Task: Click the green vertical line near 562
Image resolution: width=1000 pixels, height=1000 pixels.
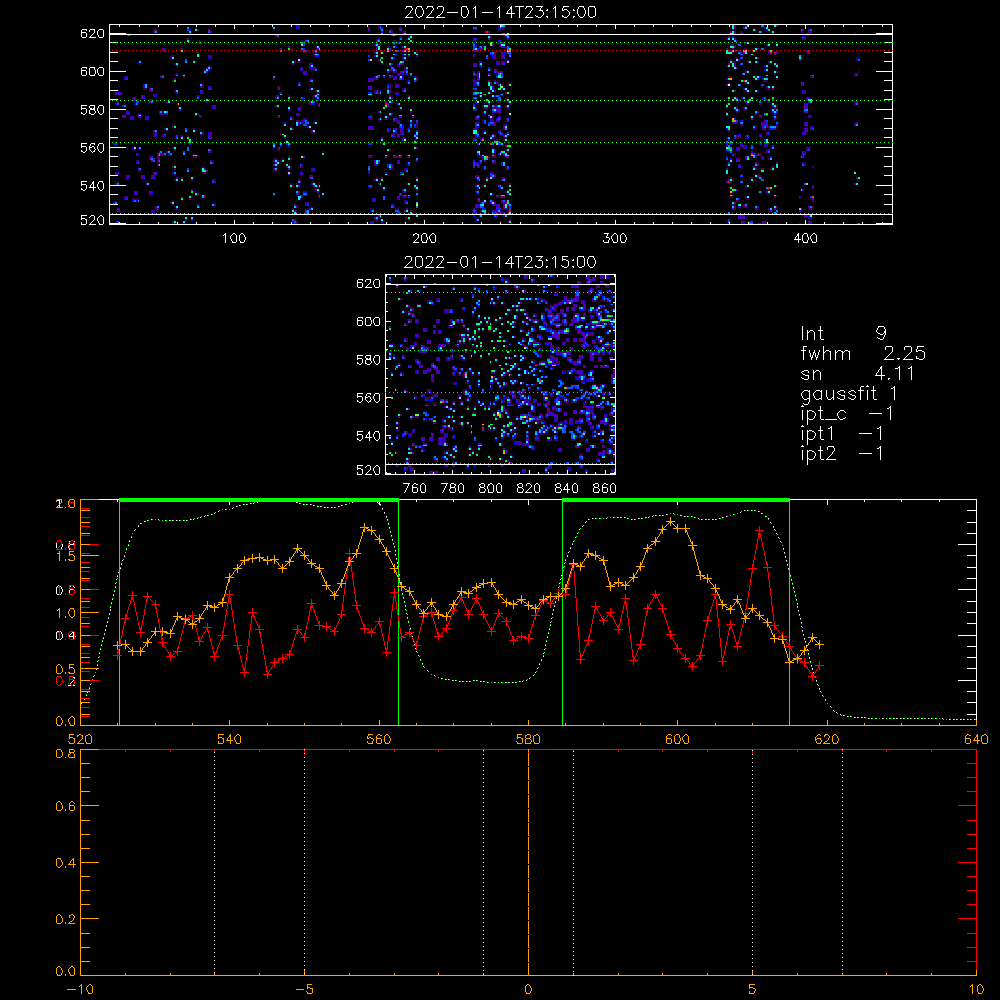Action: pos(399,612)
